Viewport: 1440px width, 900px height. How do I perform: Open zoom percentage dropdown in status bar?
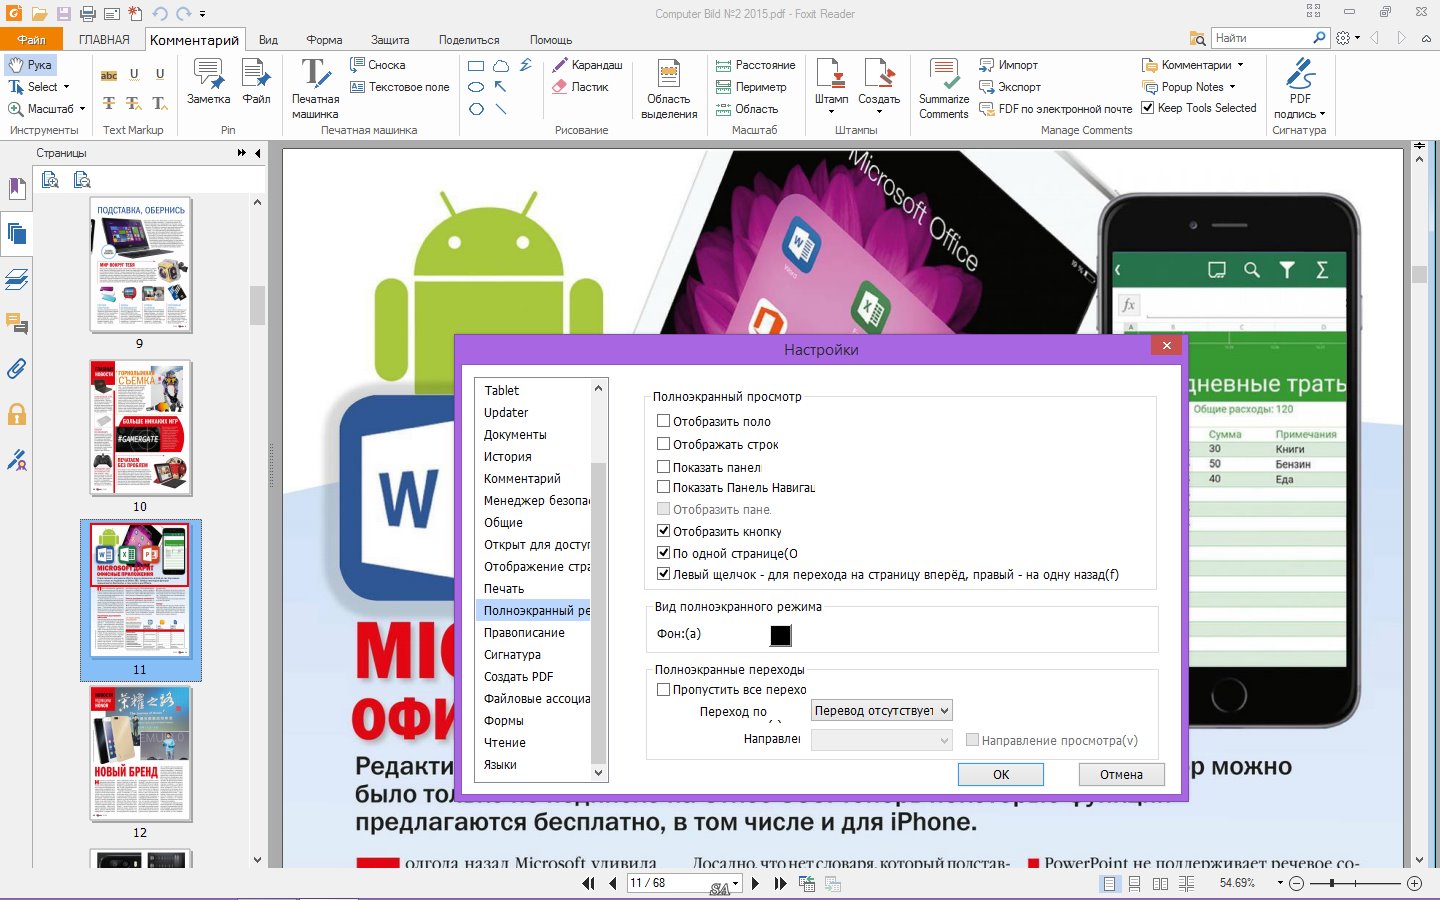(1279, 883)
